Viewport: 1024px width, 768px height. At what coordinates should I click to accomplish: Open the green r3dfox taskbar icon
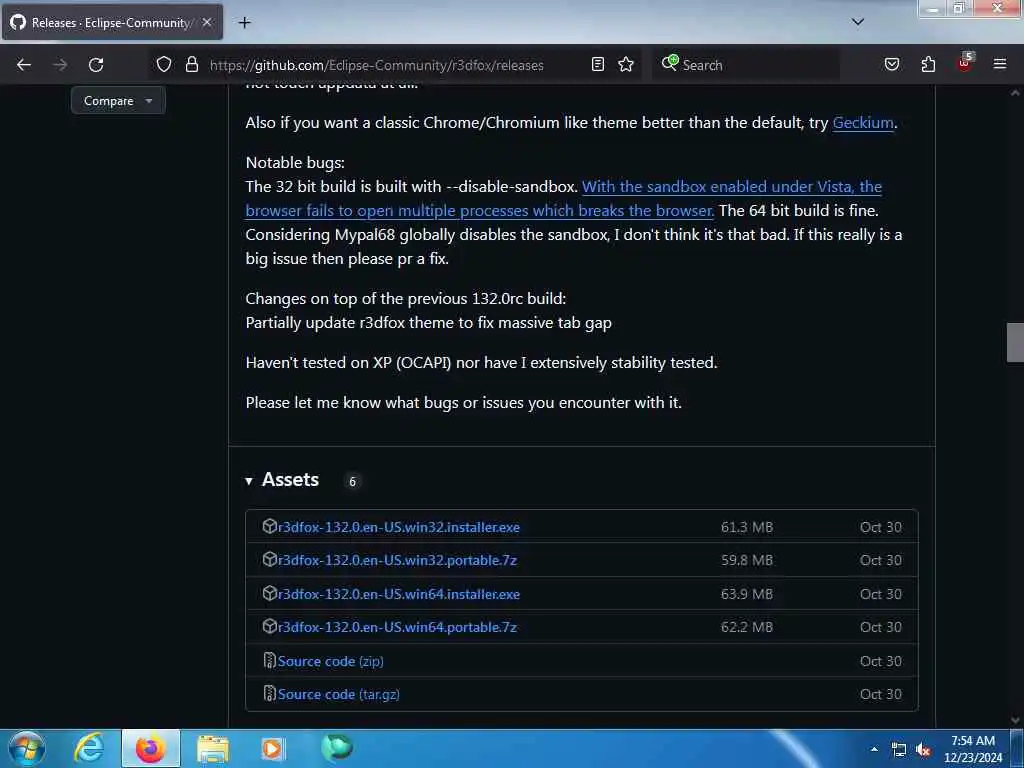(x=336, y=748)
